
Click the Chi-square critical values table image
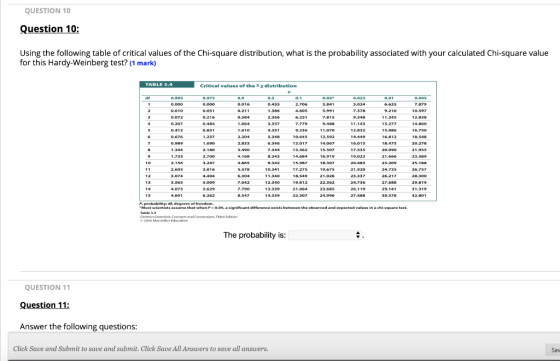(288, 141)
